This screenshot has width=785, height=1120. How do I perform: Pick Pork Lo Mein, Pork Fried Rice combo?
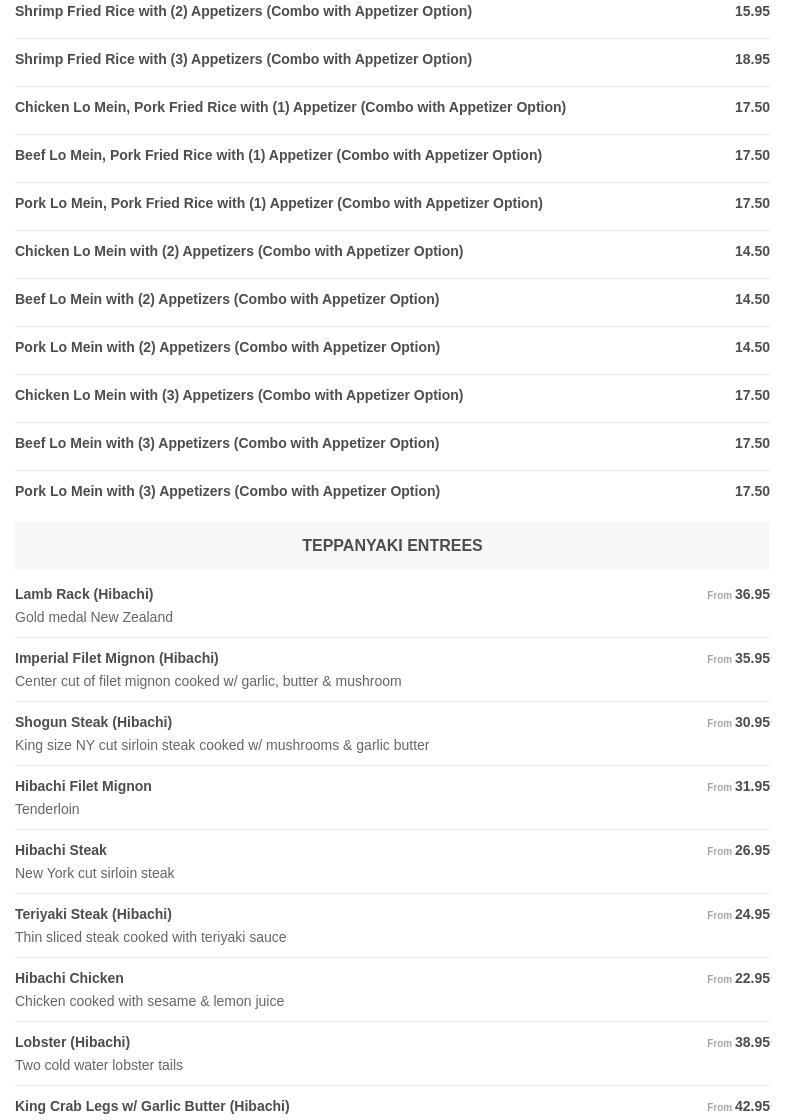[278, 203]
